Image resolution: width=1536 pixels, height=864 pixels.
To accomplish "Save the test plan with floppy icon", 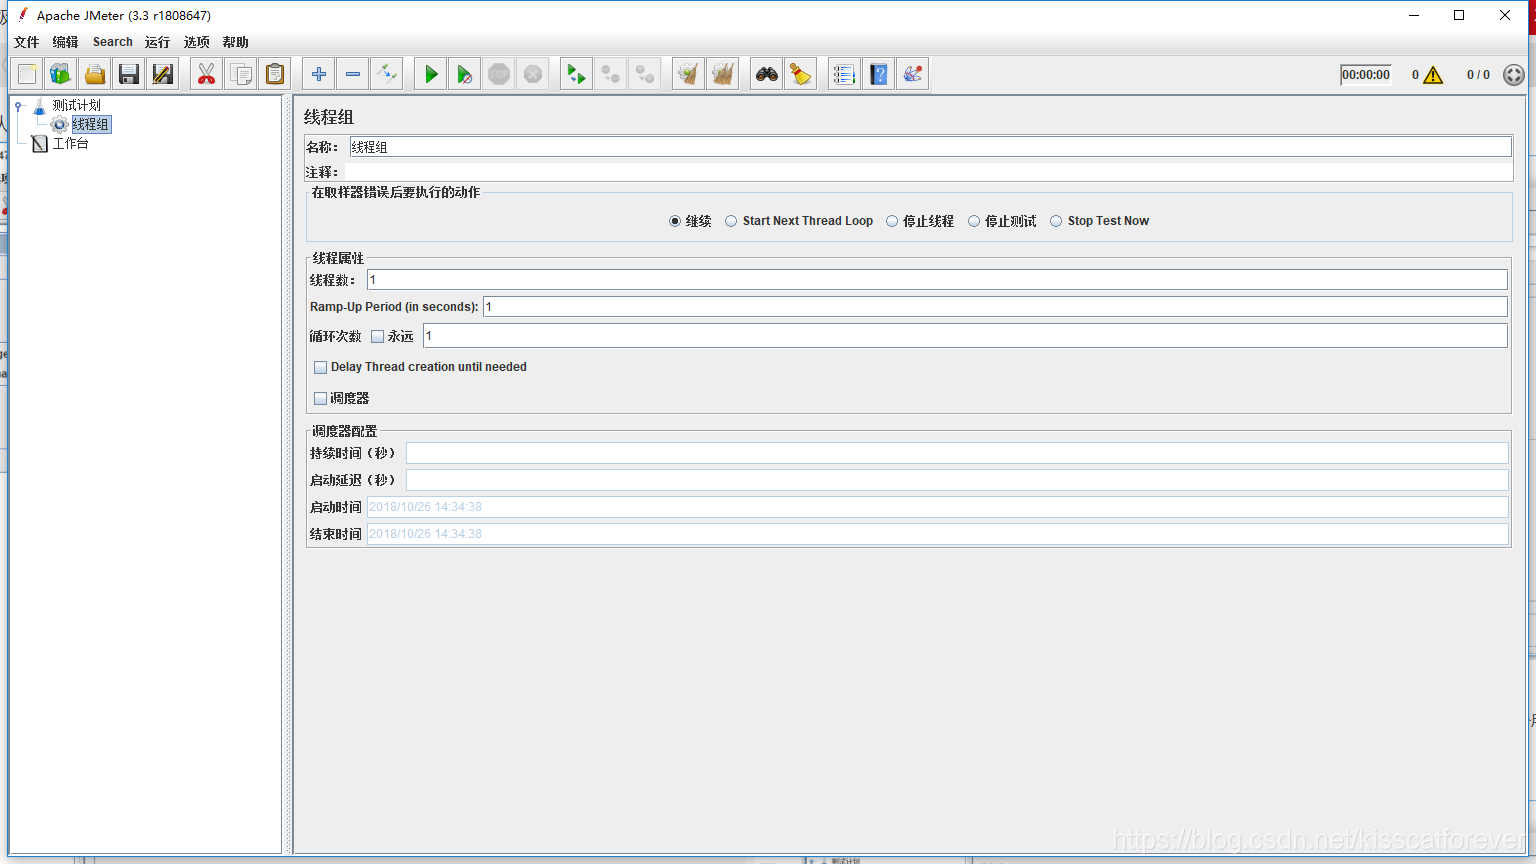I will (129, 74).
